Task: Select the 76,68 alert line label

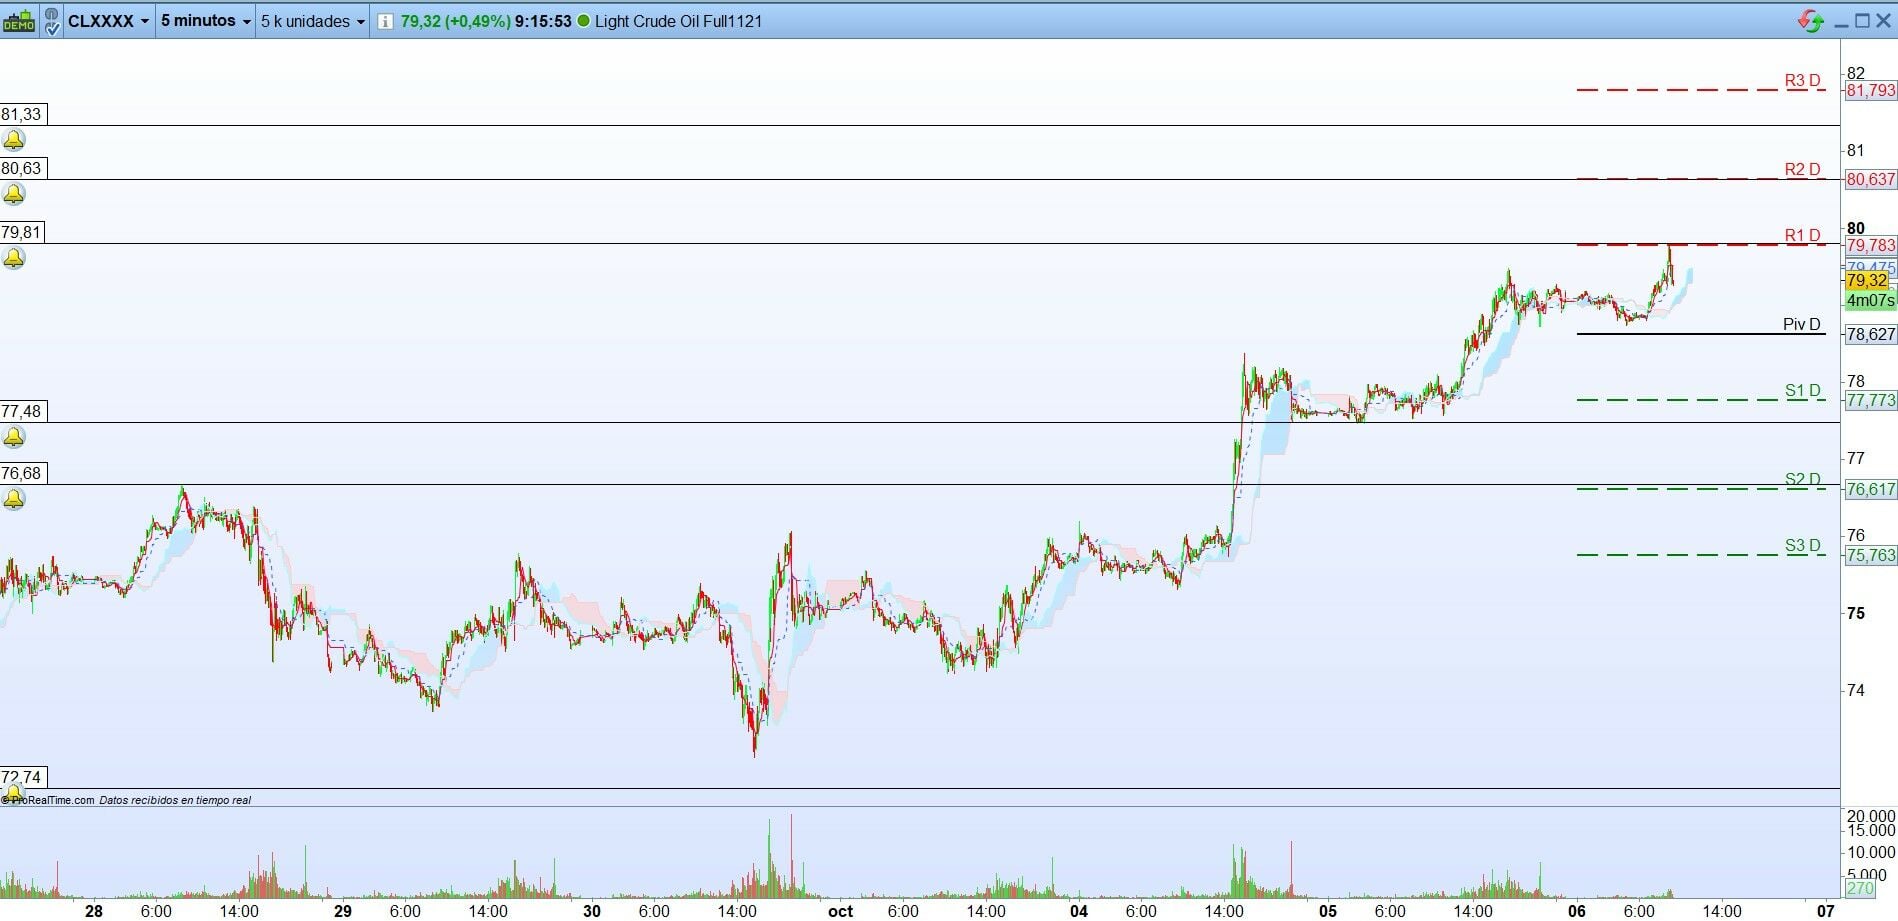Action: coord(22,473)
